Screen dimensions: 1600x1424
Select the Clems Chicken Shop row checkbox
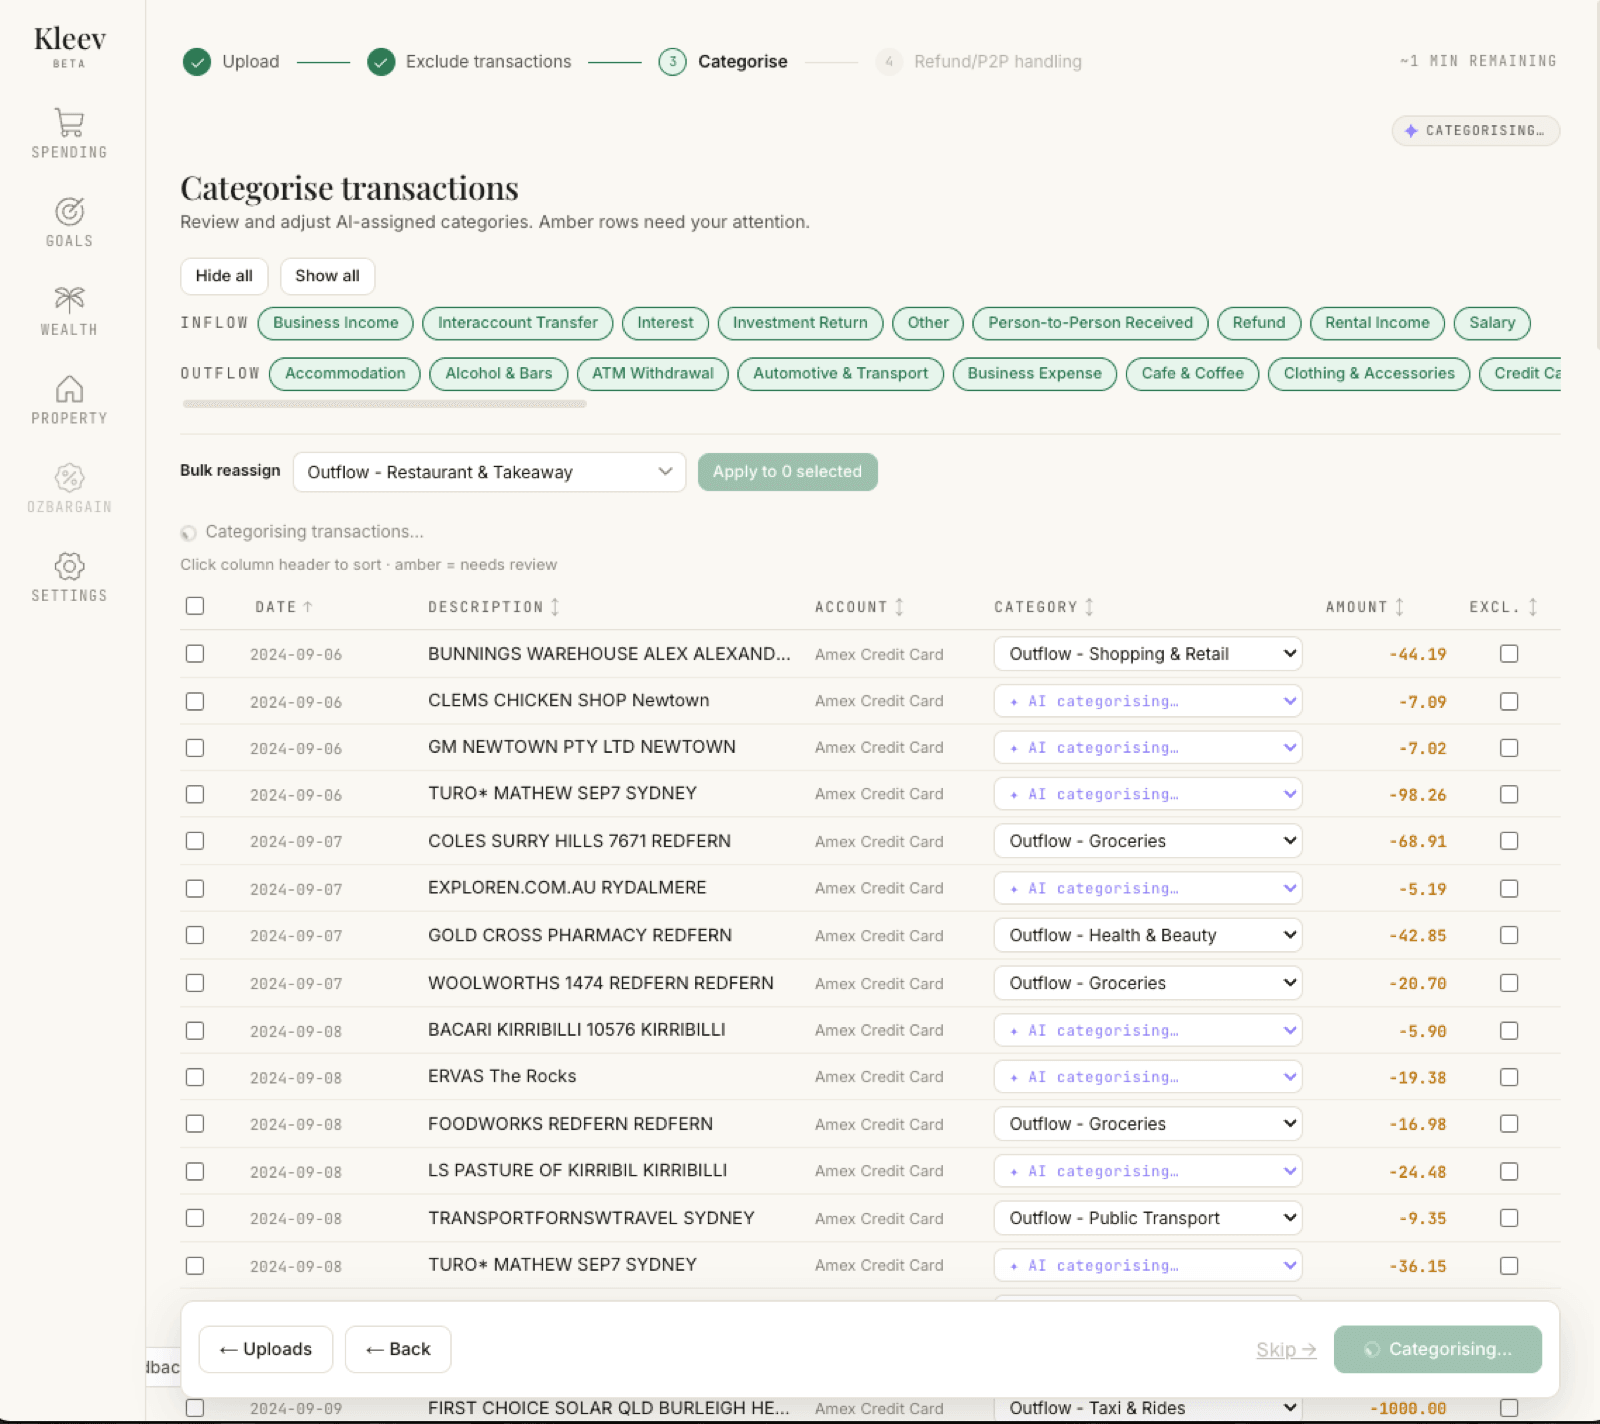[x=195, y=702]
